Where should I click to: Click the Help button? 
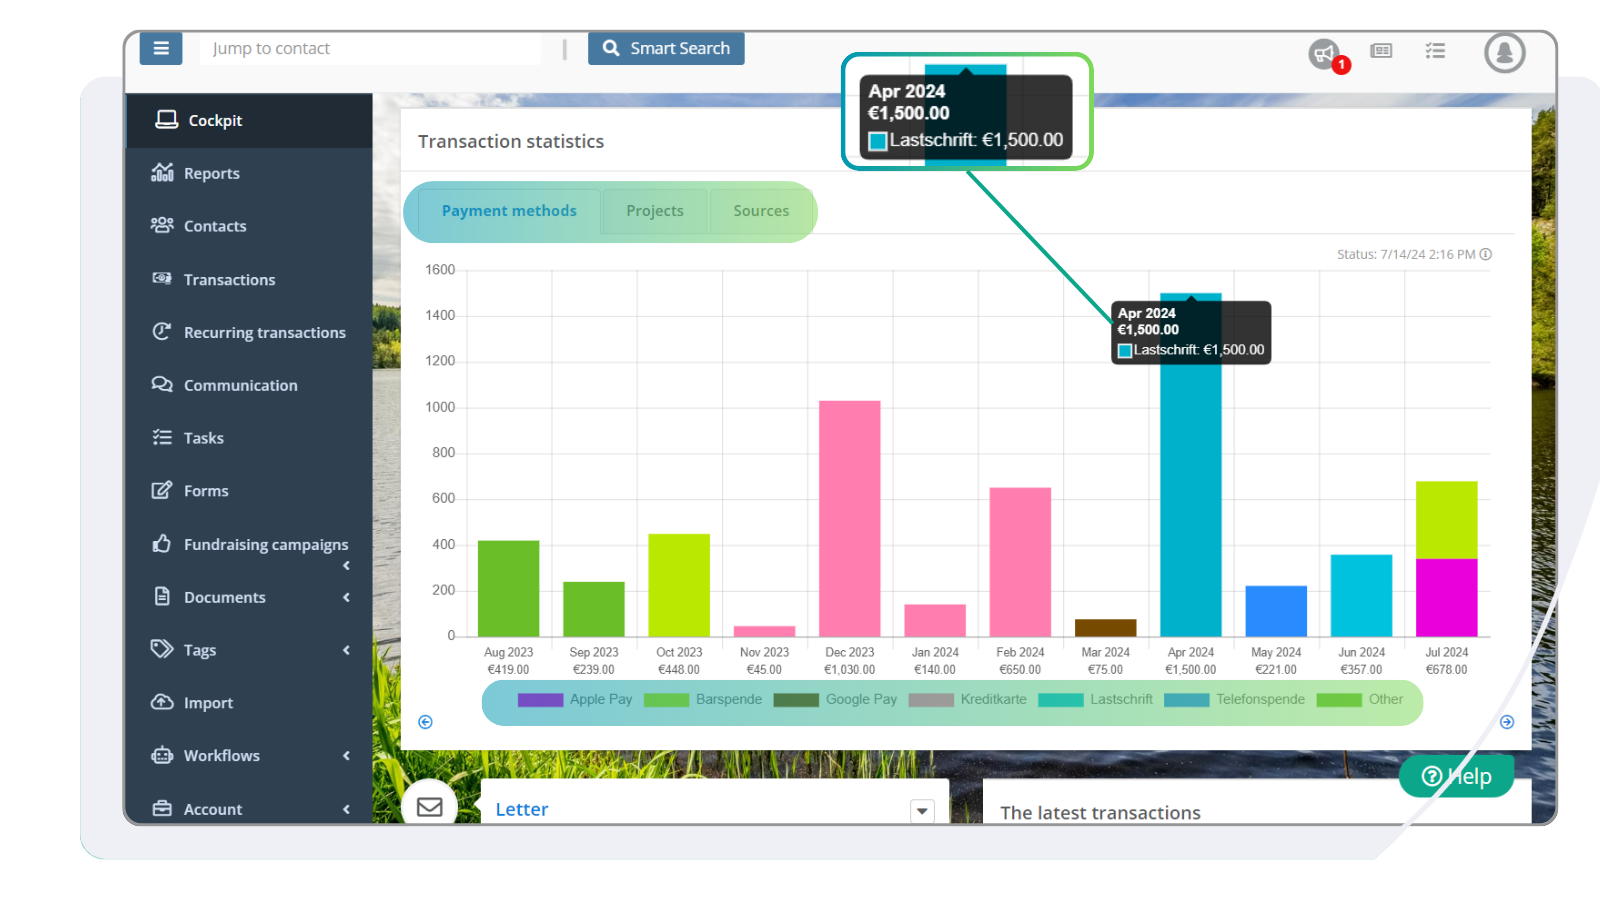click(x=1456, y=775)
